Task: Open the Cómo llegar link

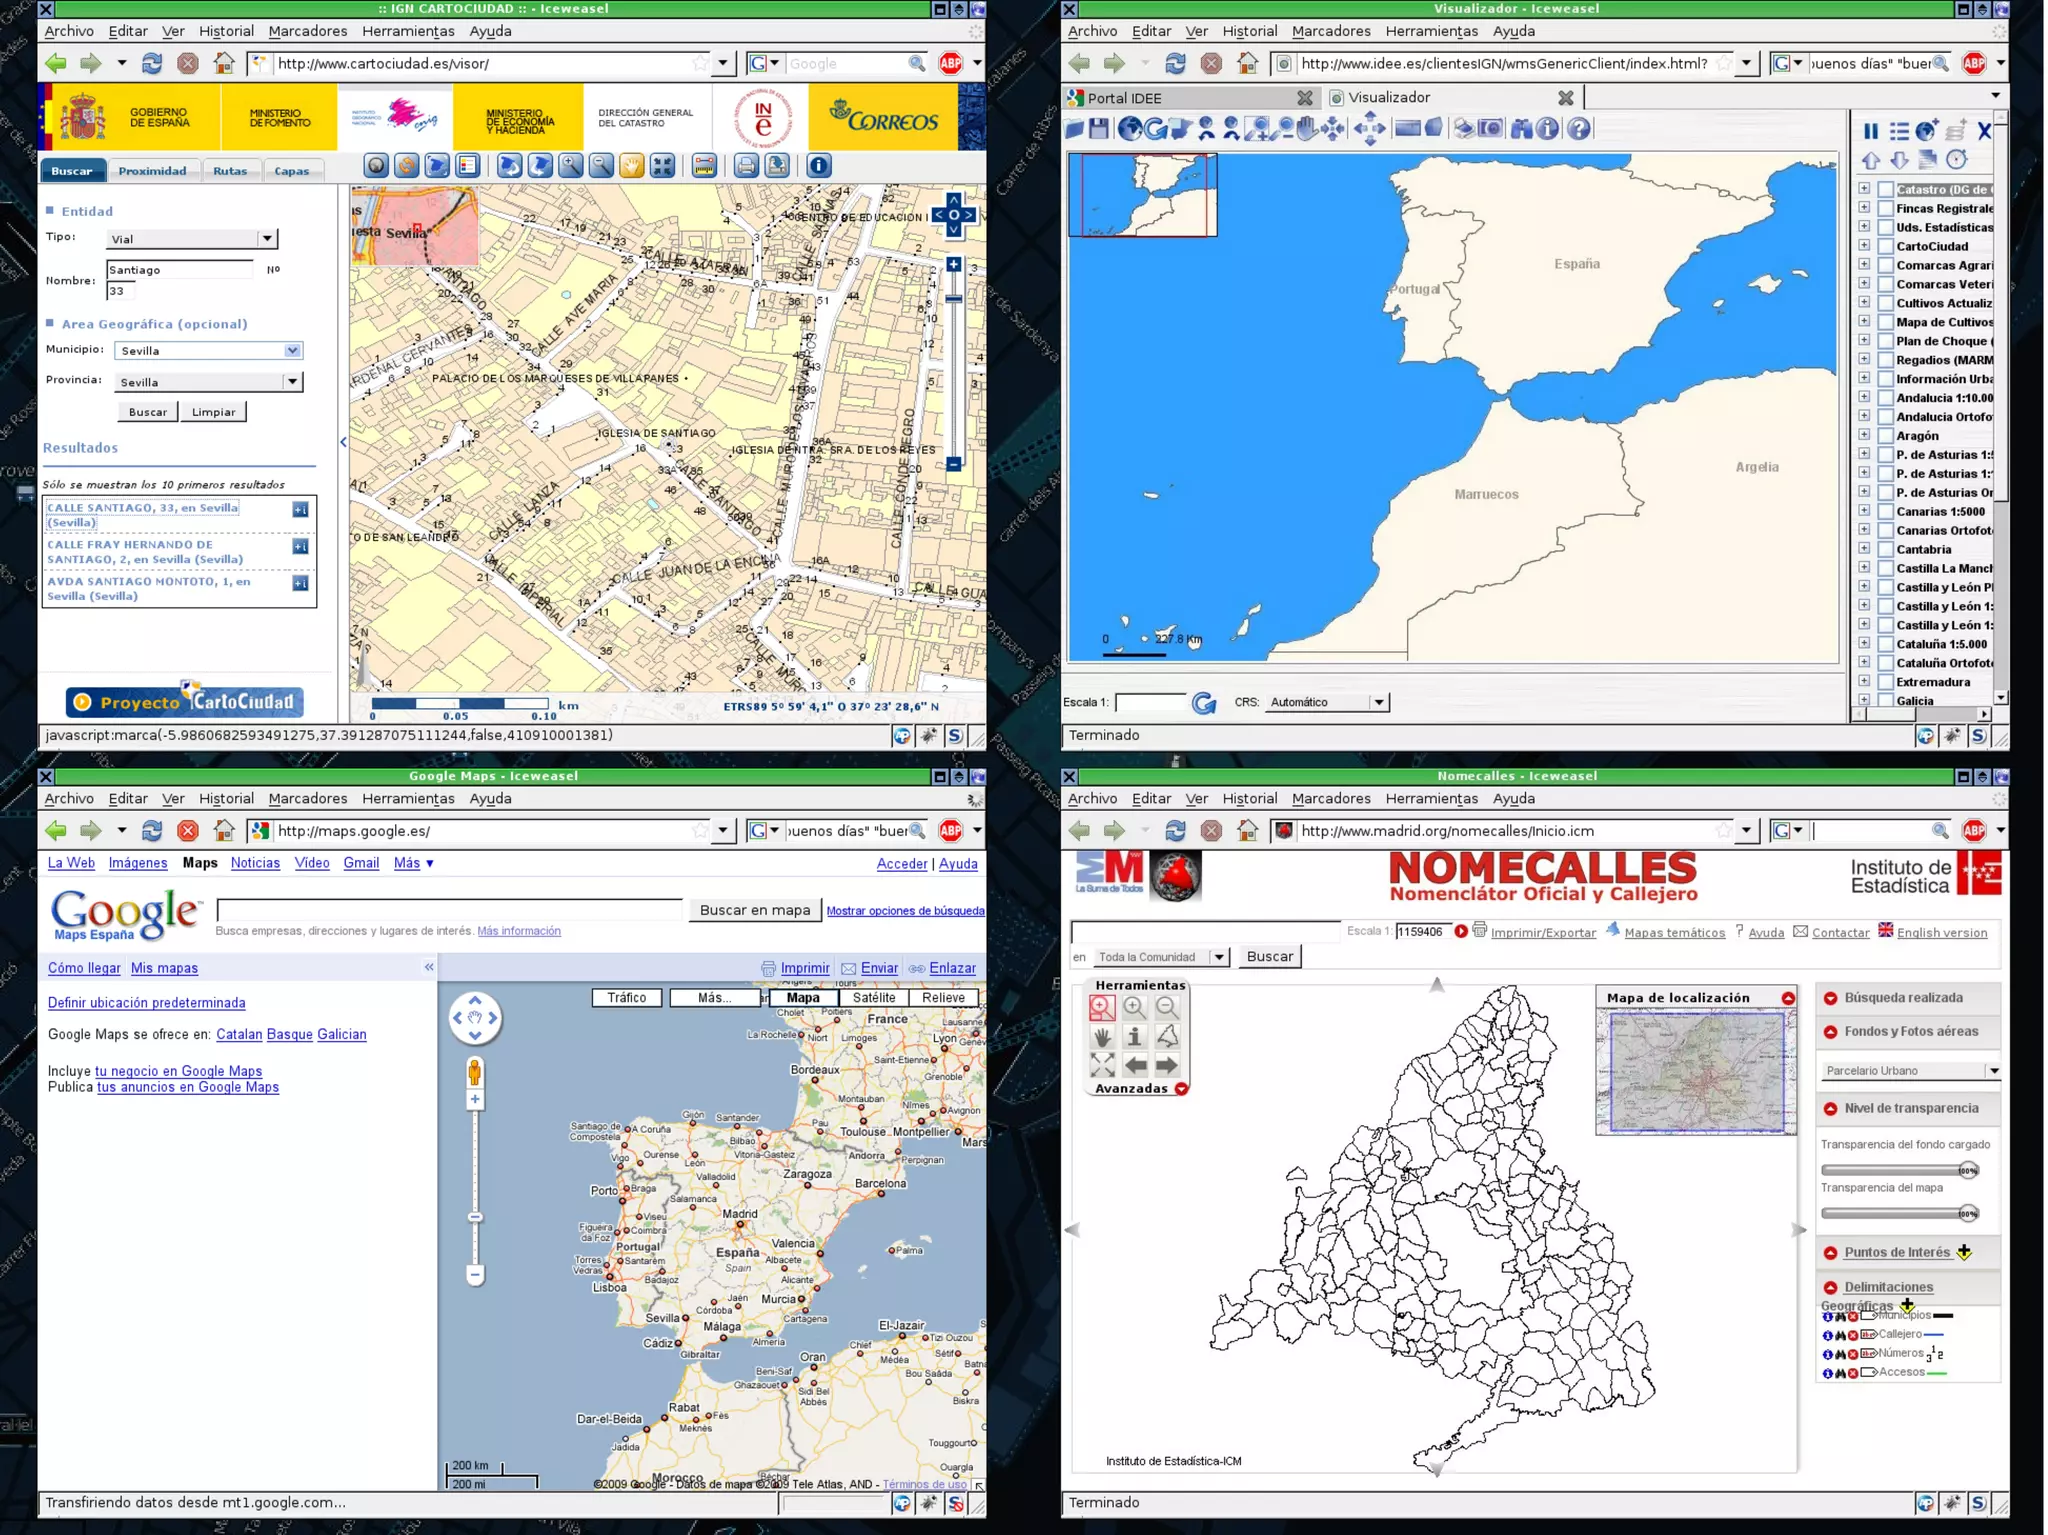Action: pyautogui.click(x=84, y=968)
